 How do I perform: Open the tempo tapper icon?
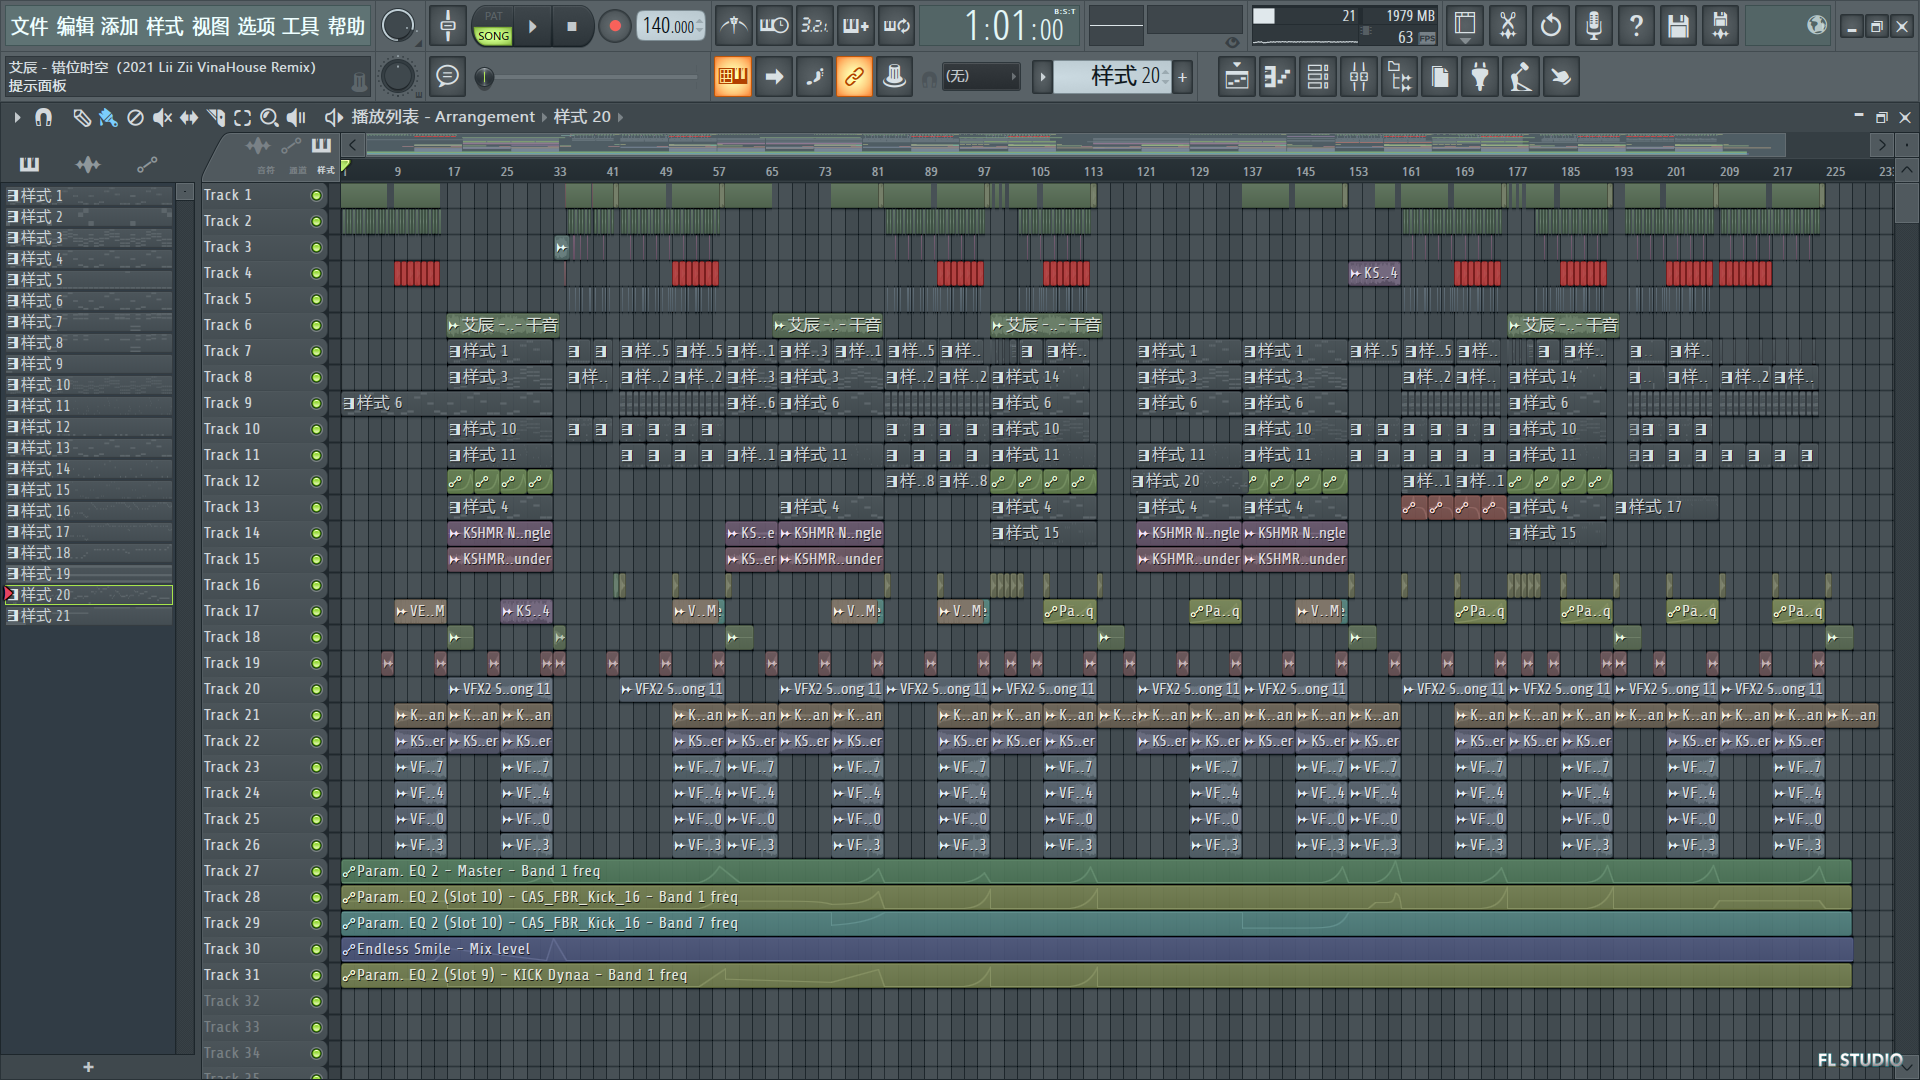click(1521, 77)
